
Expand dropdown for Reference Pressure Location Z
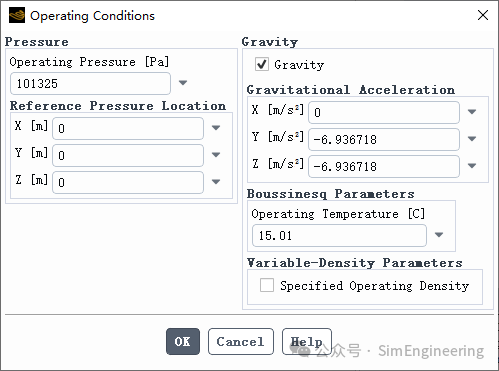coord(216,182)
